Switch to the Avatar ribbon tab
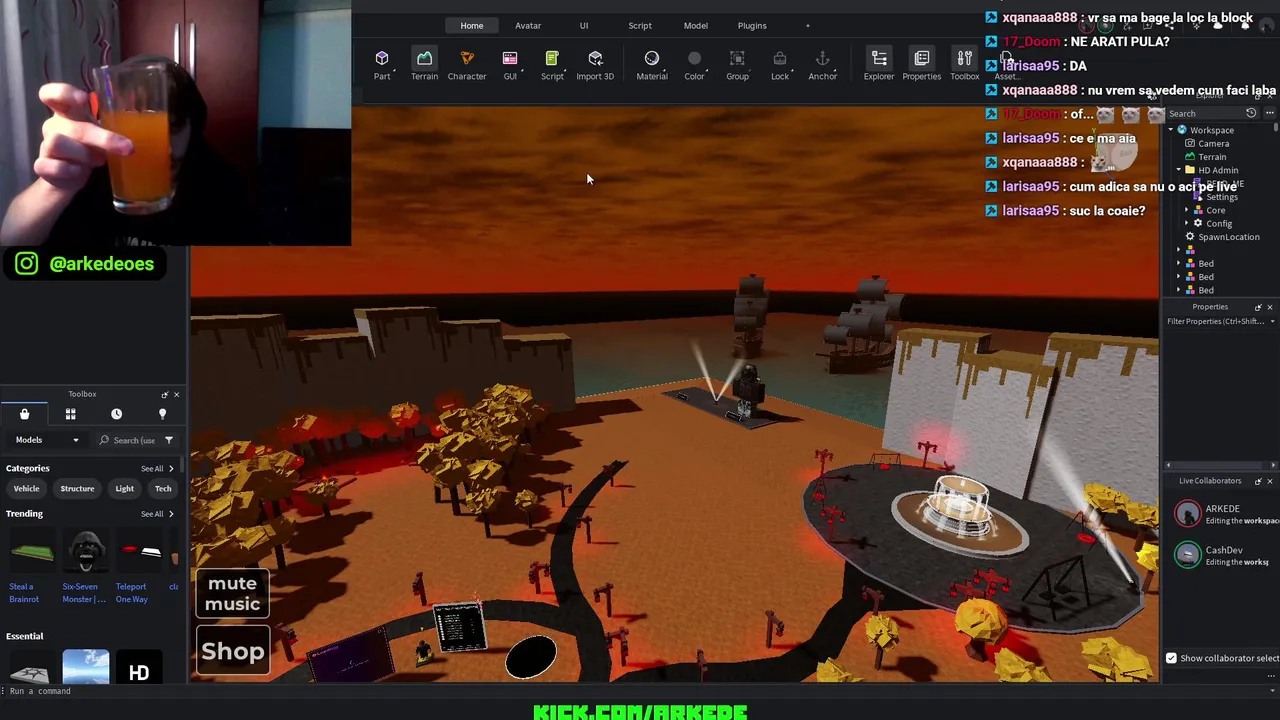 click(528, 25)
